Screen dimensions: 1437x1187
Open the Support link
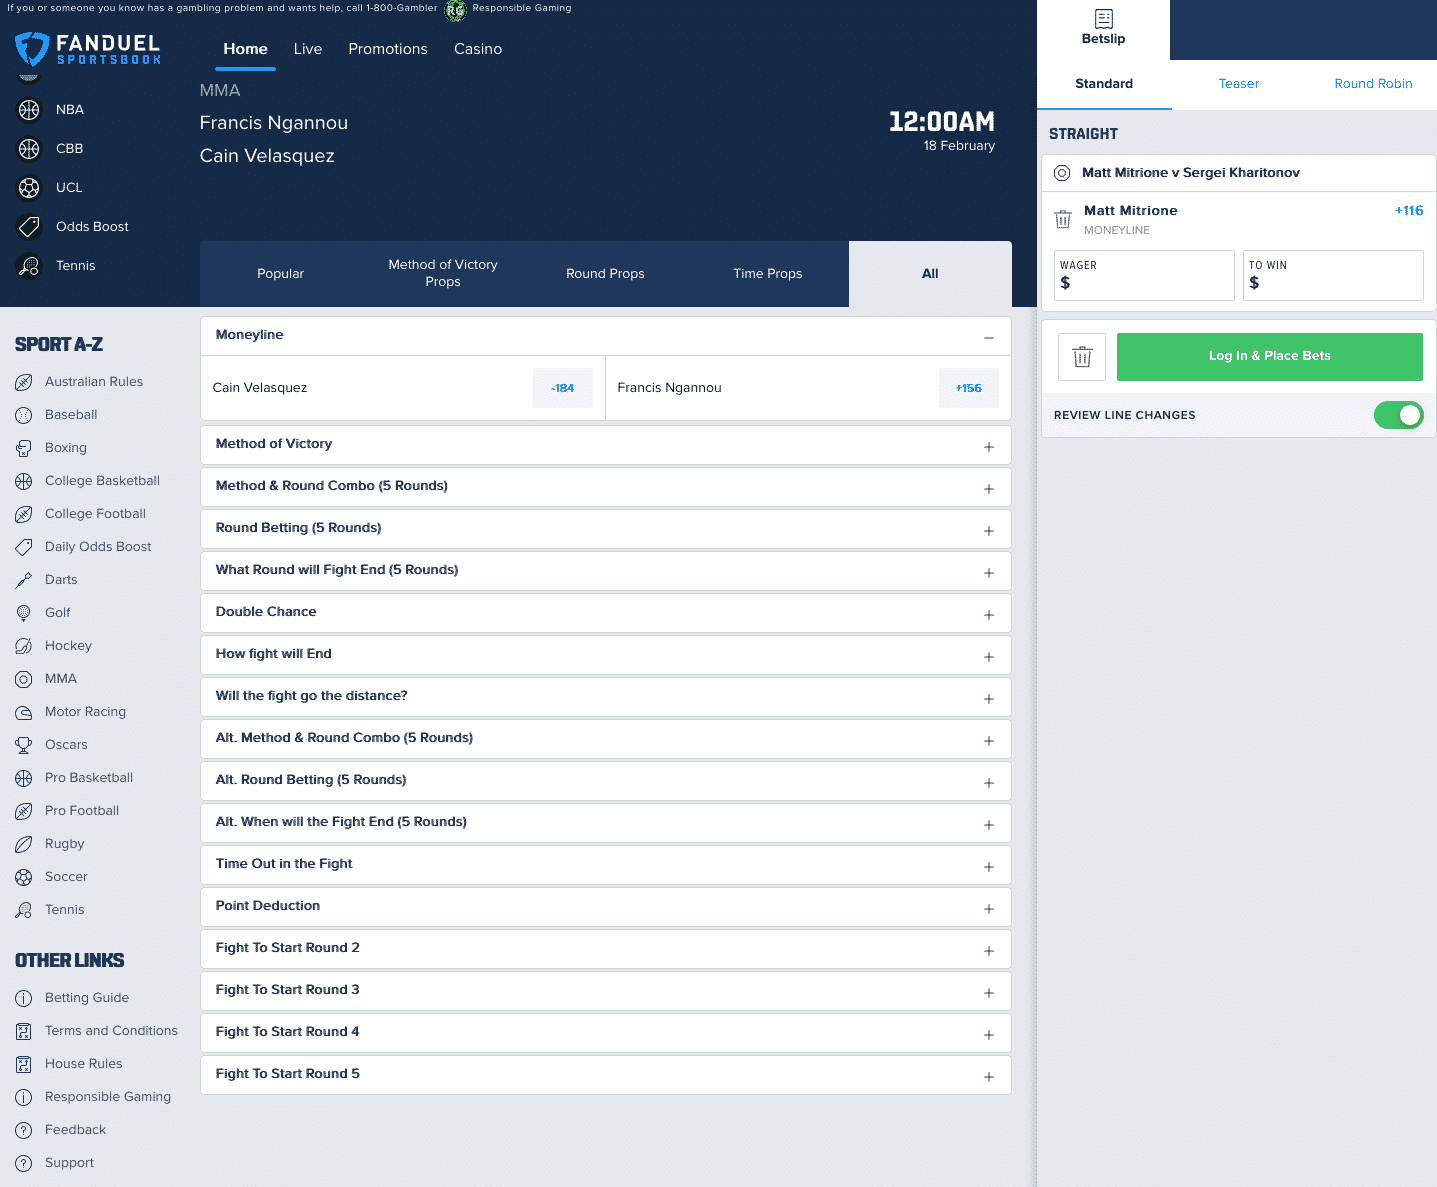click(69, 1163)
